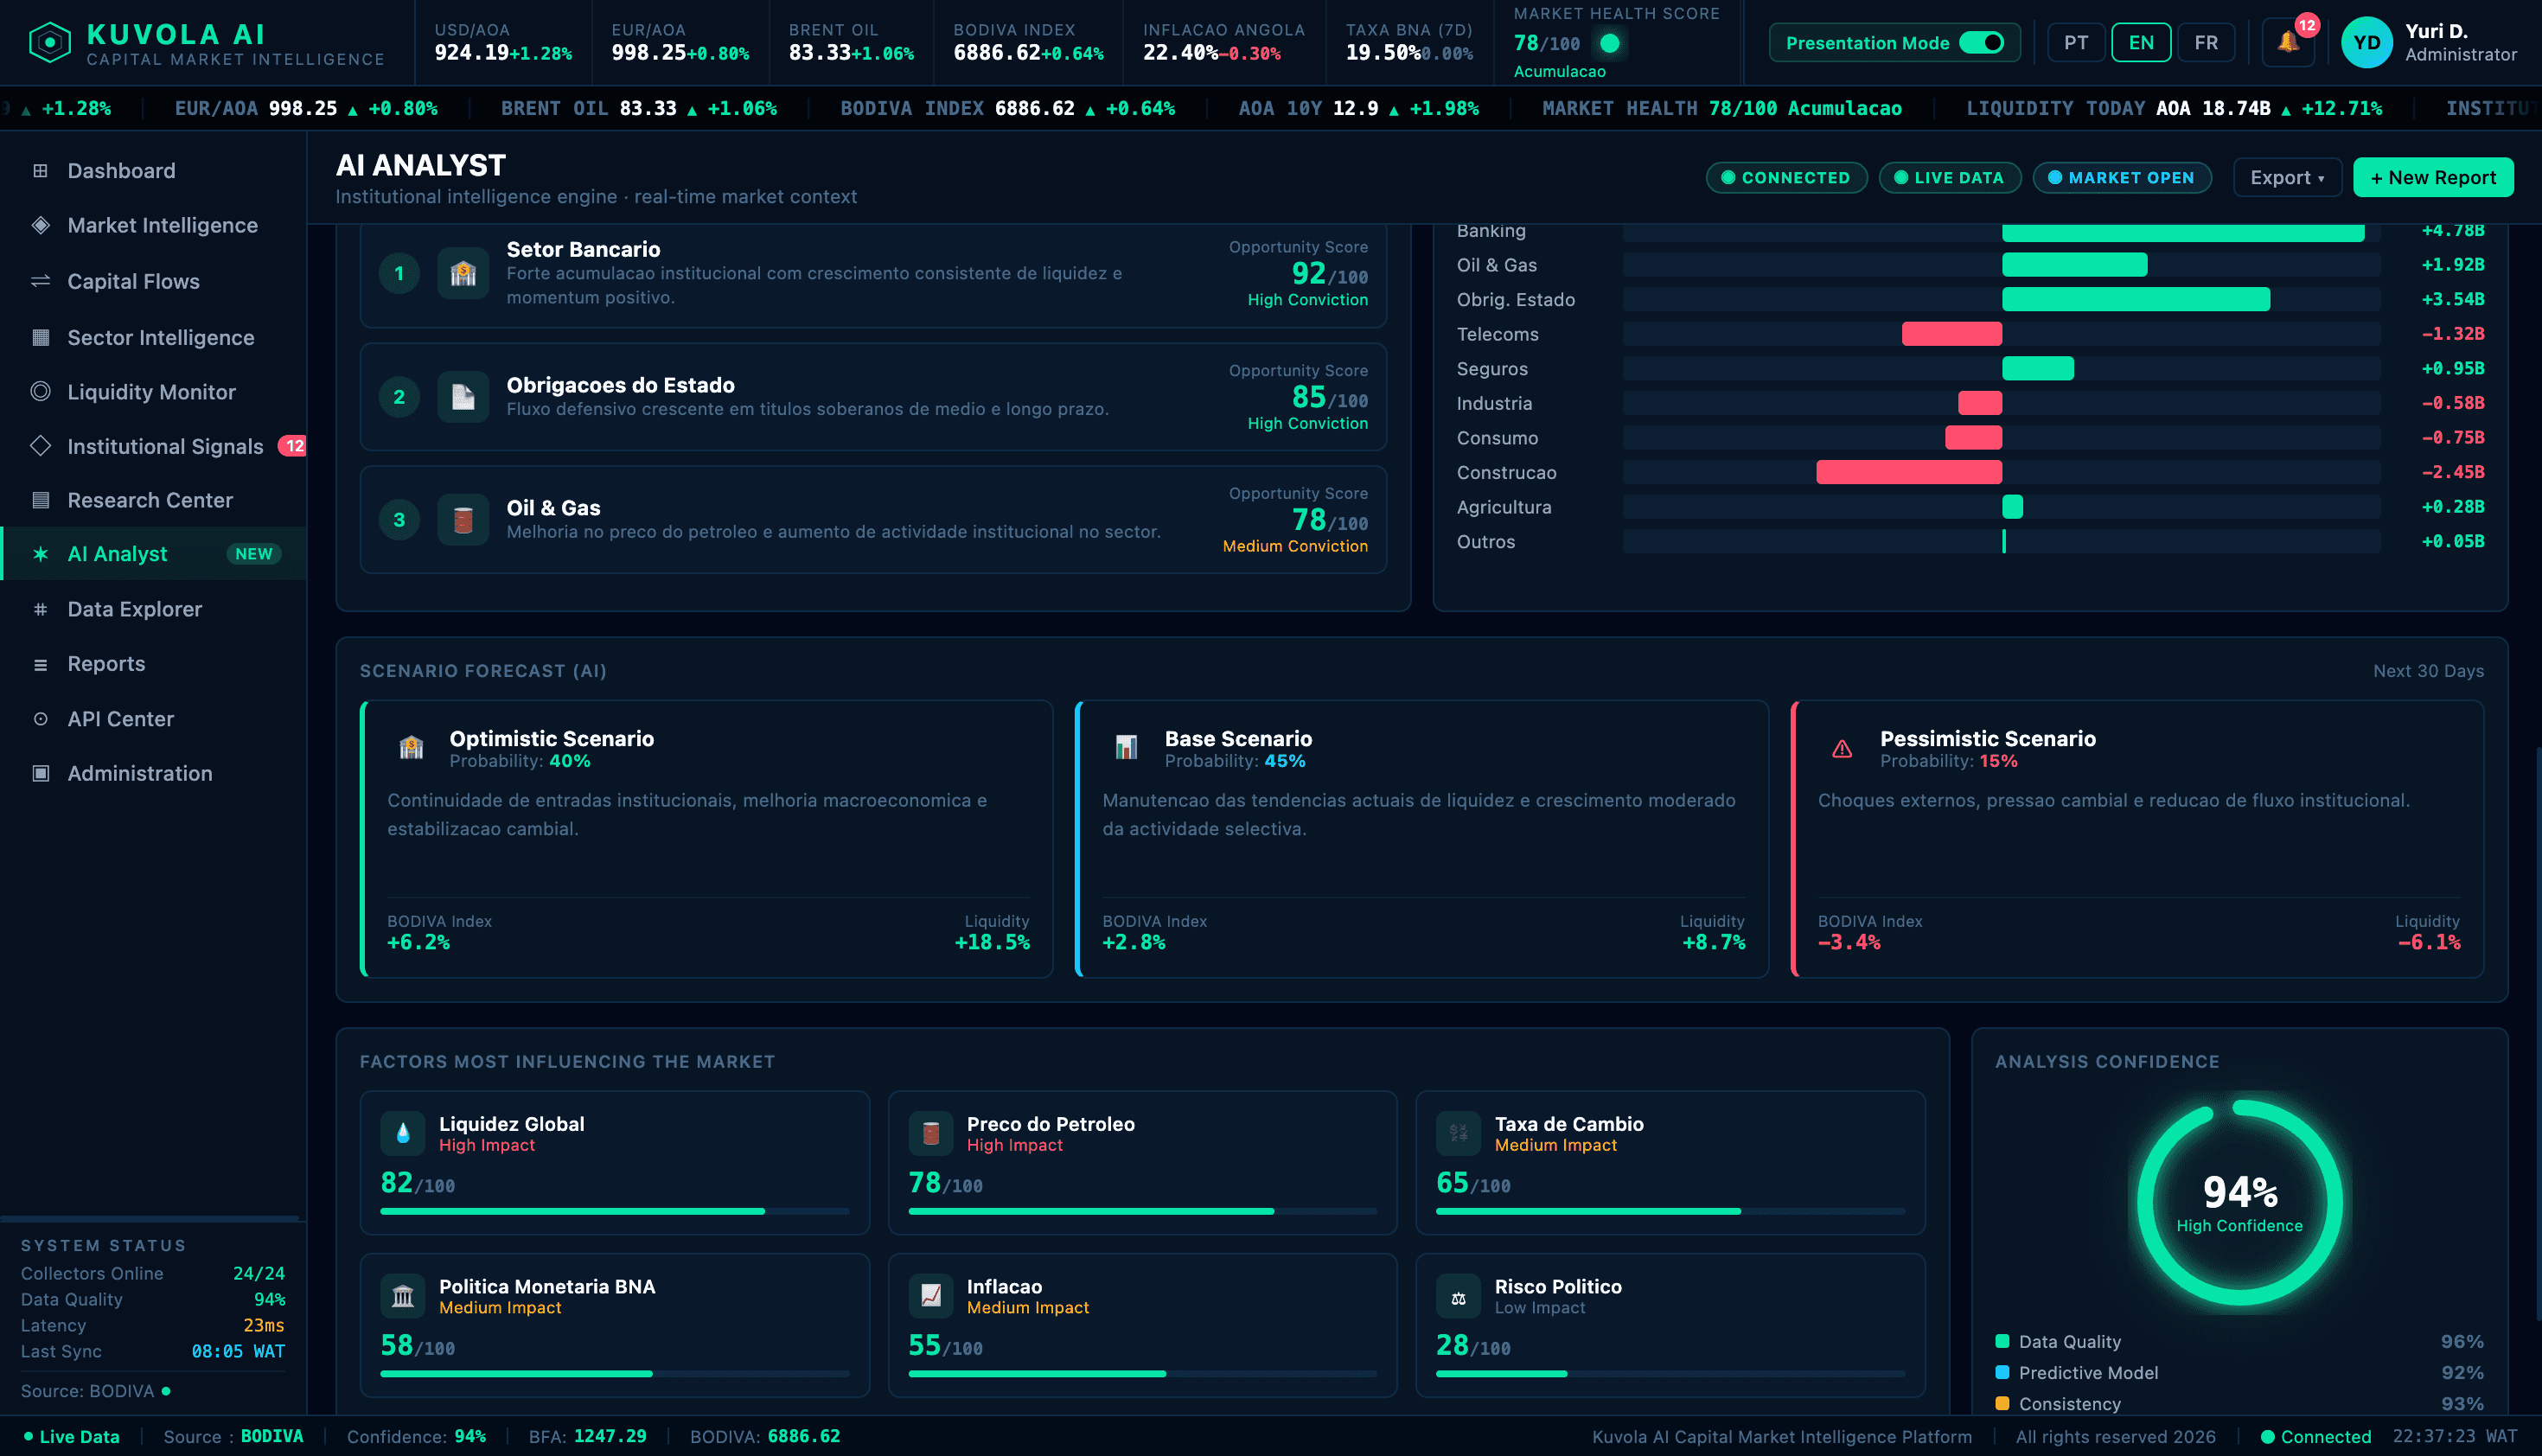This screenshot has height=1456, width=2542.
Task: Click the Taxa de Cambio exchange icon
Action: [x=1459, y=1133]
